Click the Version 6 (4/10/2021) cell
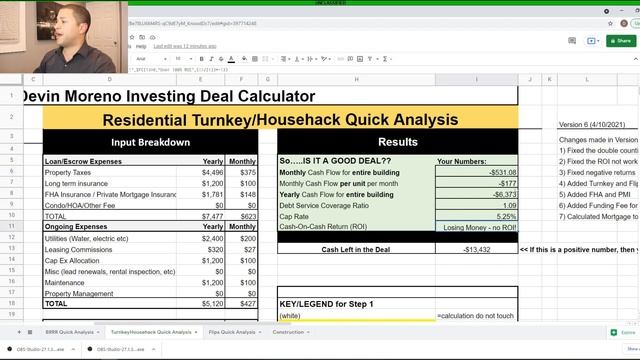Screen dimensions: 640x360 click(x=591, y=124)
